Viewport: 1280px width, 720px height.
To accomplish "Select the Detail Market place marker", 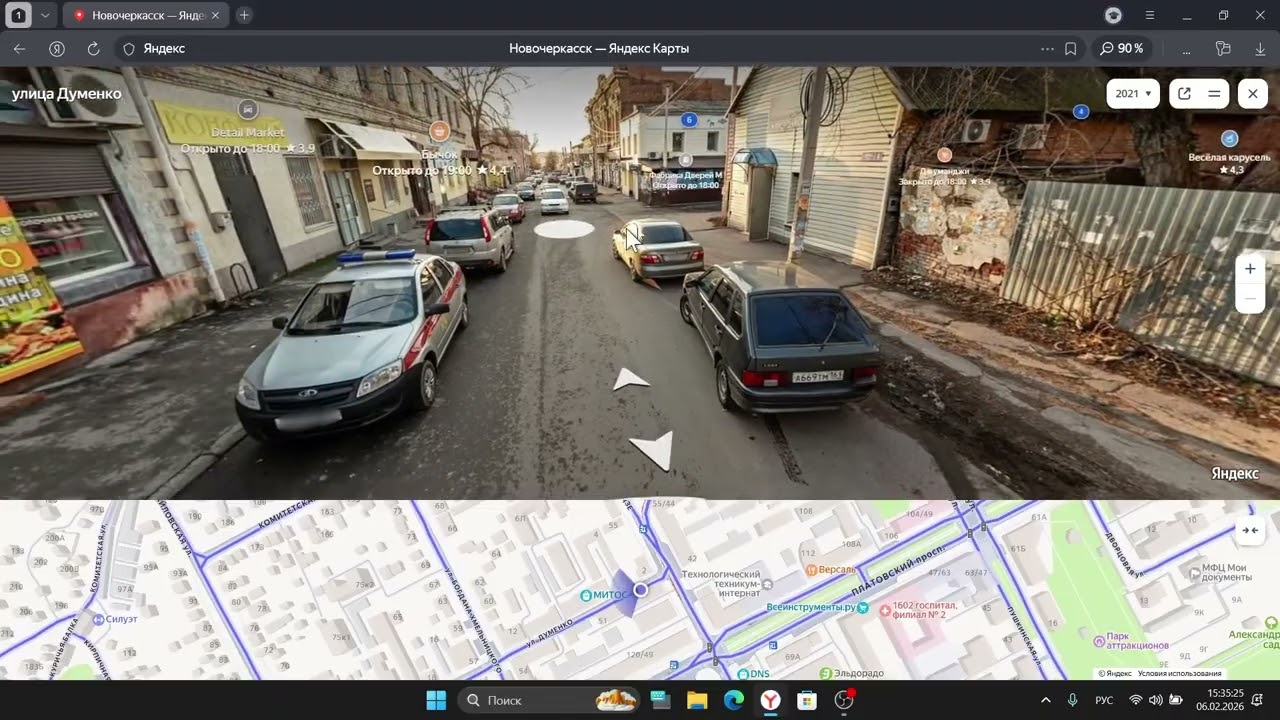I will click(248, 109).
